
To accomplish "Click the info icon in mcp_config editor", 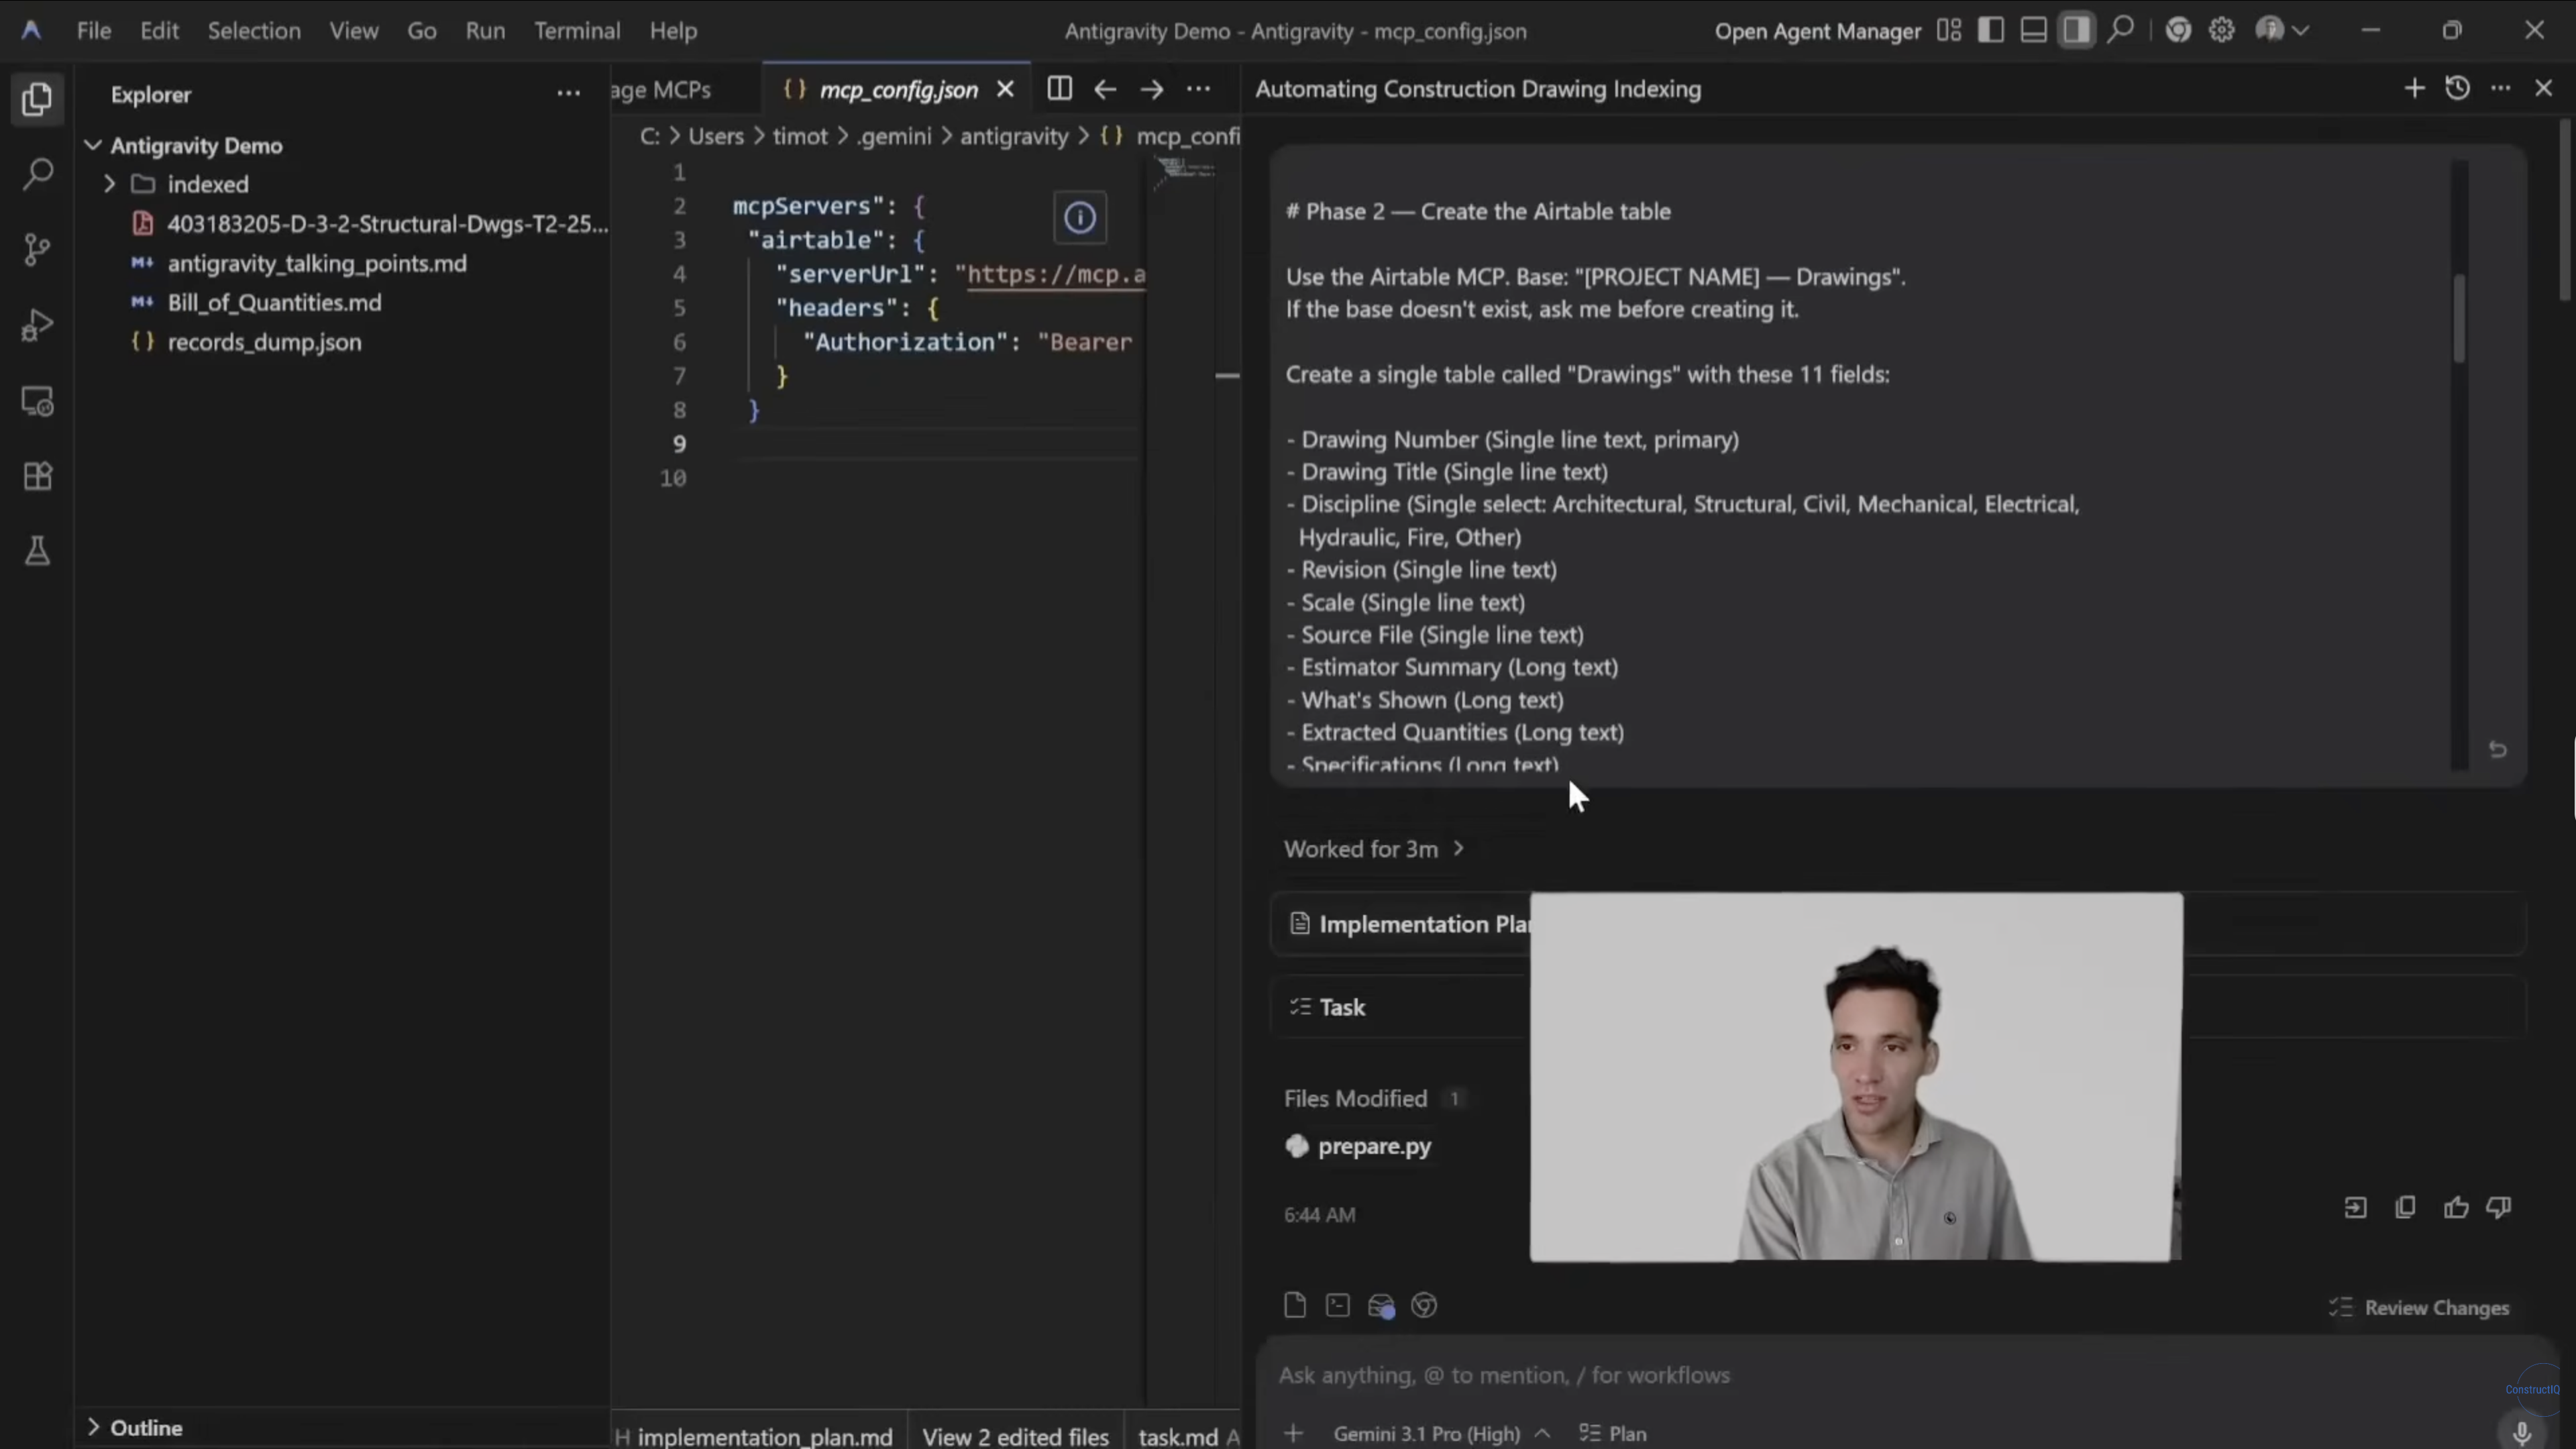I will tap(1080, 218).
